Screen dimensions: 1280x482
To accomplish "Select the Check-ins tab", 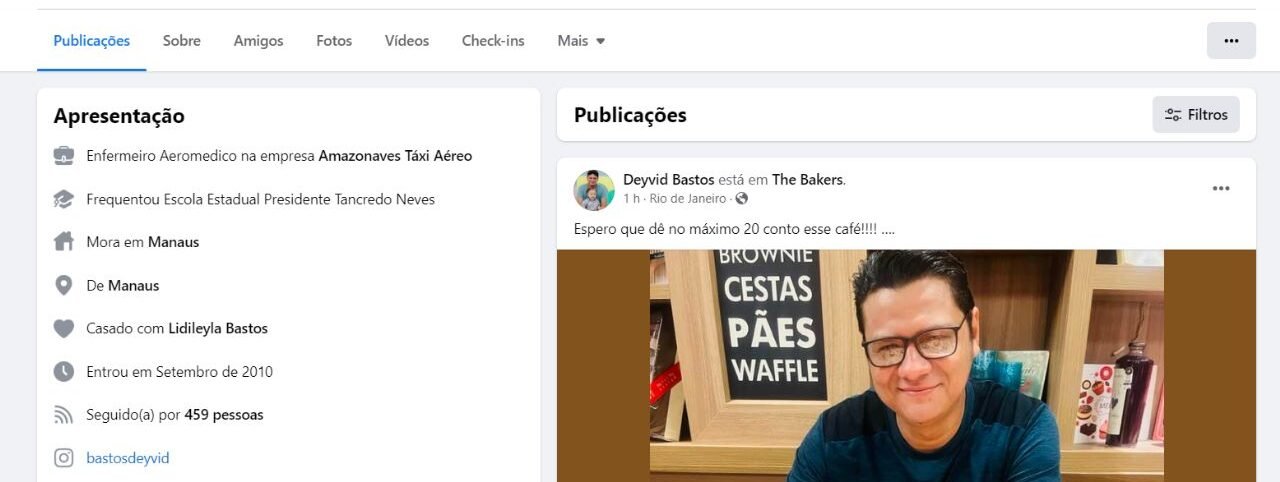I will [493, 41].
